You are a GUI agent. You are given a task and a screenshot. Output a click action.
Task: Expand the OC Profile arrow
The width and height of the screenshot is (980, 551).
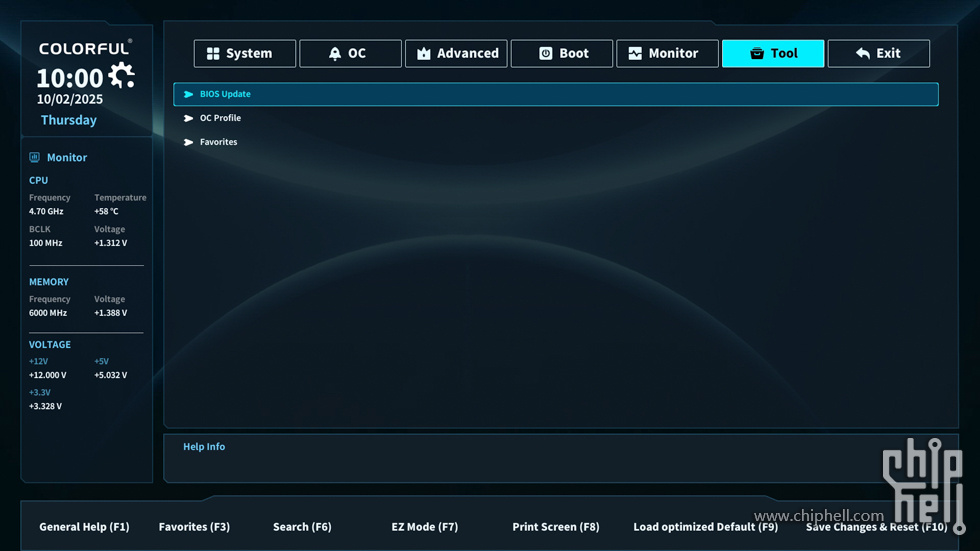pos(188,118)
